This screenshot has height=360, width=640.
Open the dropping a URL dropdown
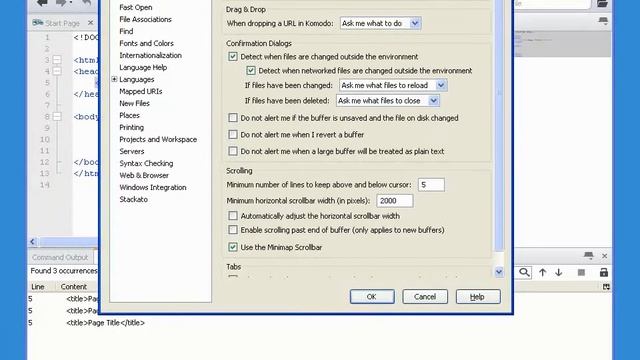(380, 23)
